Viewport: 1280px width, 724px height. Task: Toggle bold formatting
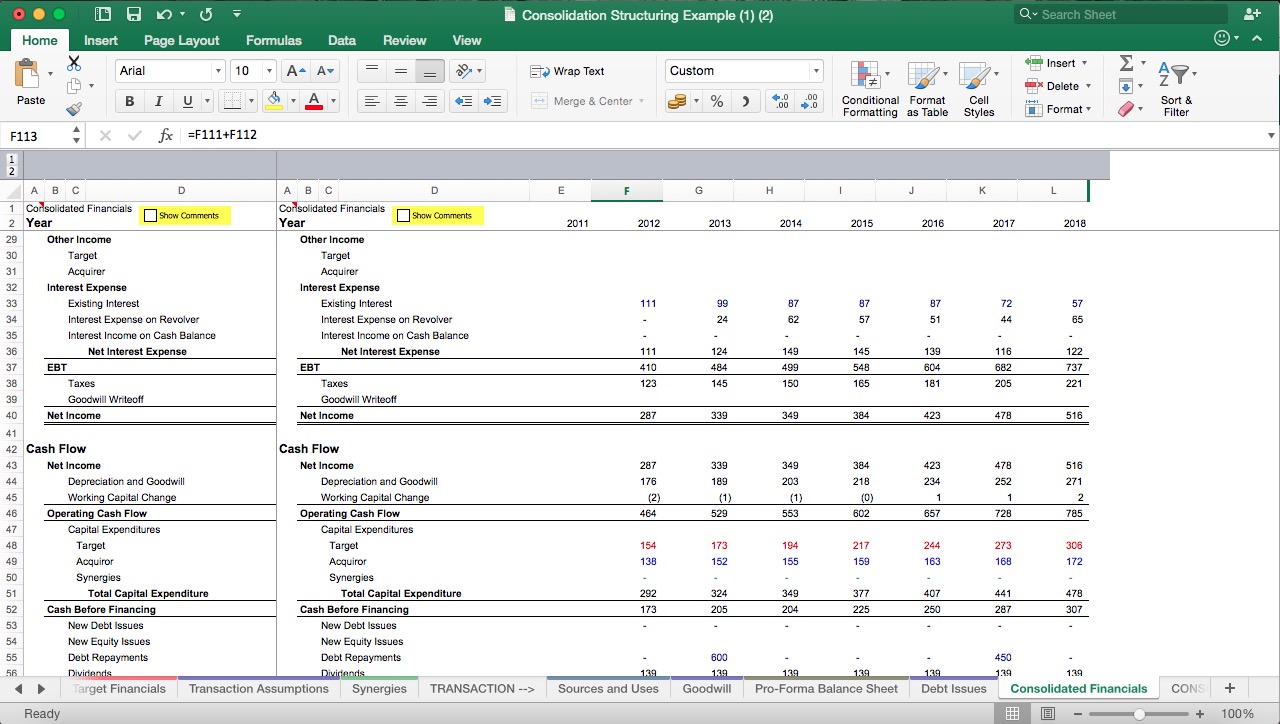(x=129, y=101)
